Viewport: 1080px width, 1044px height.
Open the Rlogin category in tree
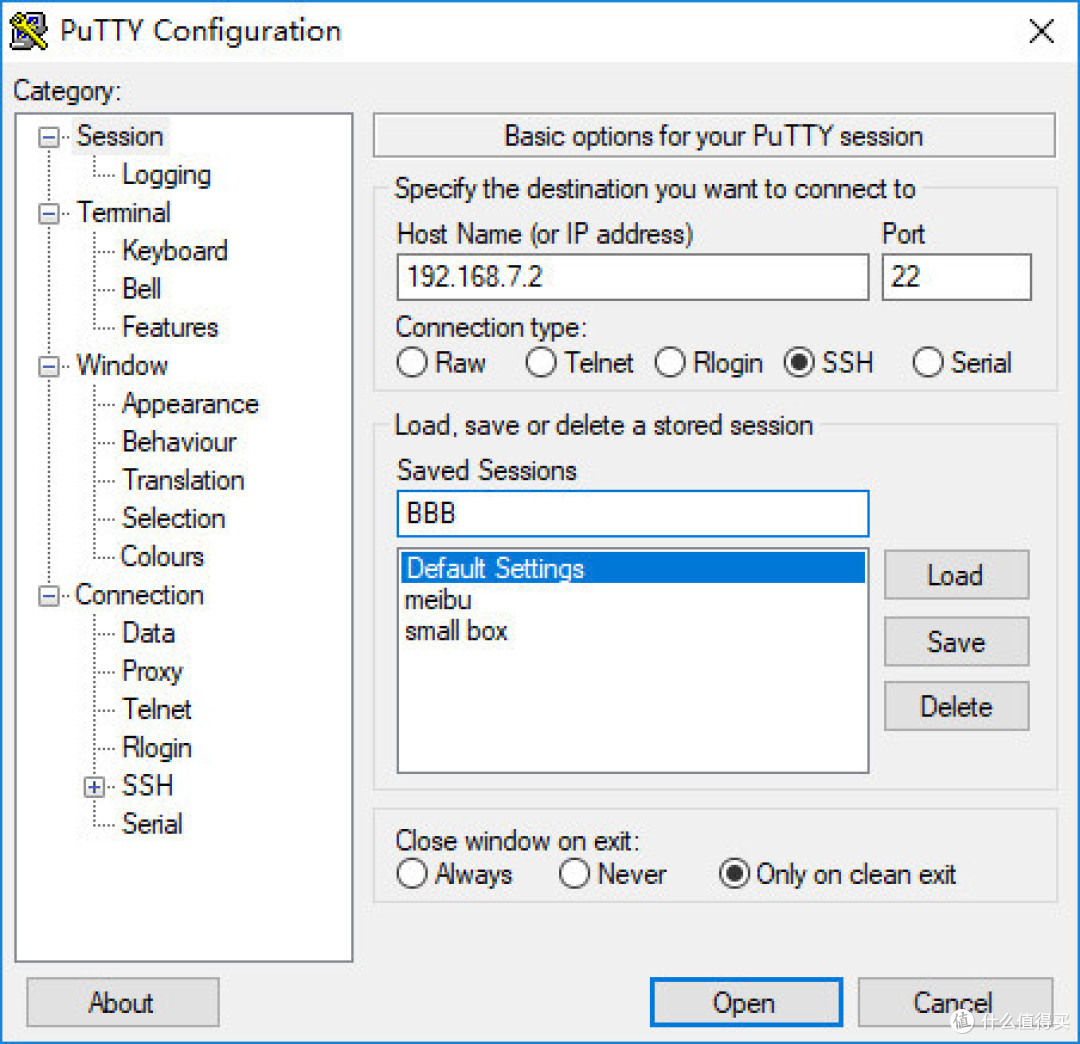pyautogui.click(x=156, y=749)
